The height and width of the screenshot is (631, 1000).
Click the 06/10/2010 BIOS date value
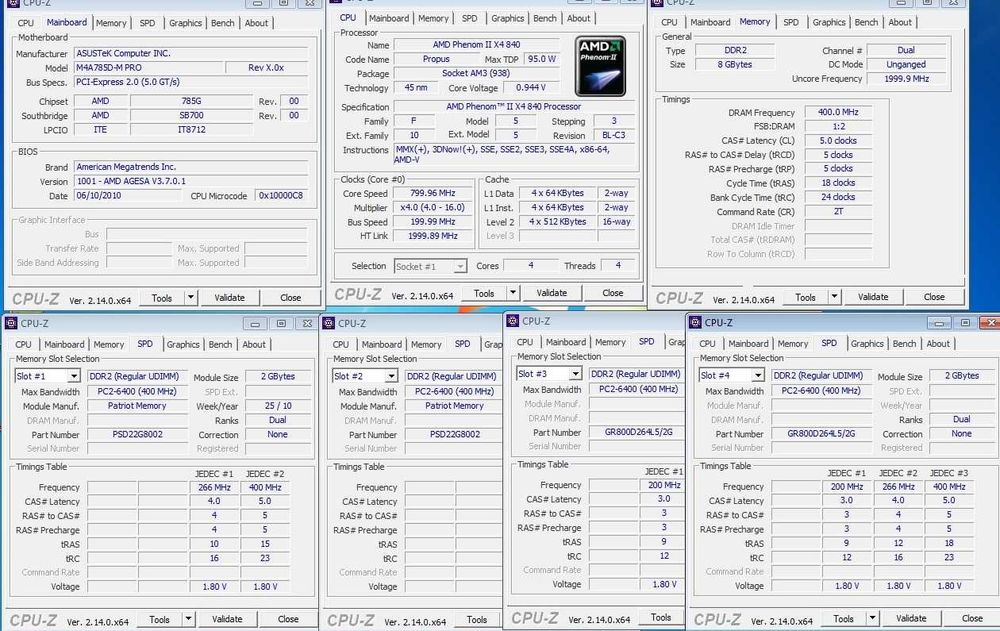click(x=127, y=196)
